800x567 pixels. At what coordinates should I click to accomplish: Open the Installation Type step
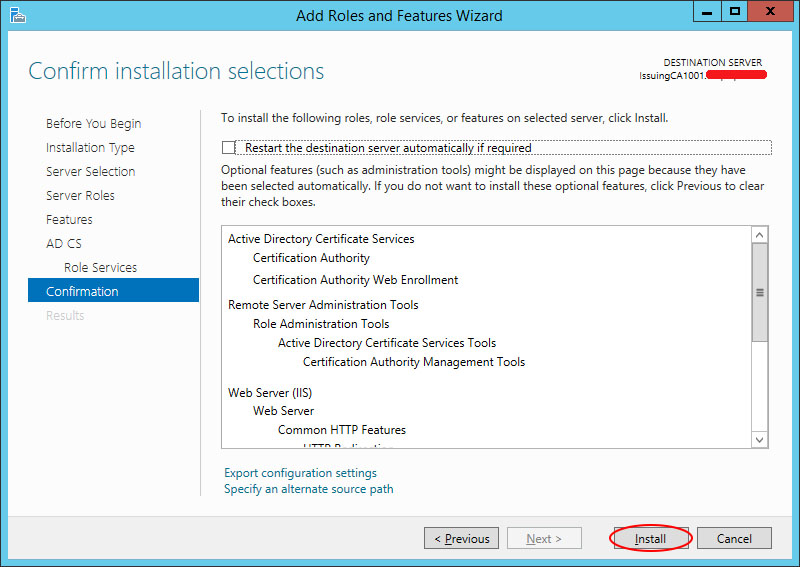[x=90, y=147]
